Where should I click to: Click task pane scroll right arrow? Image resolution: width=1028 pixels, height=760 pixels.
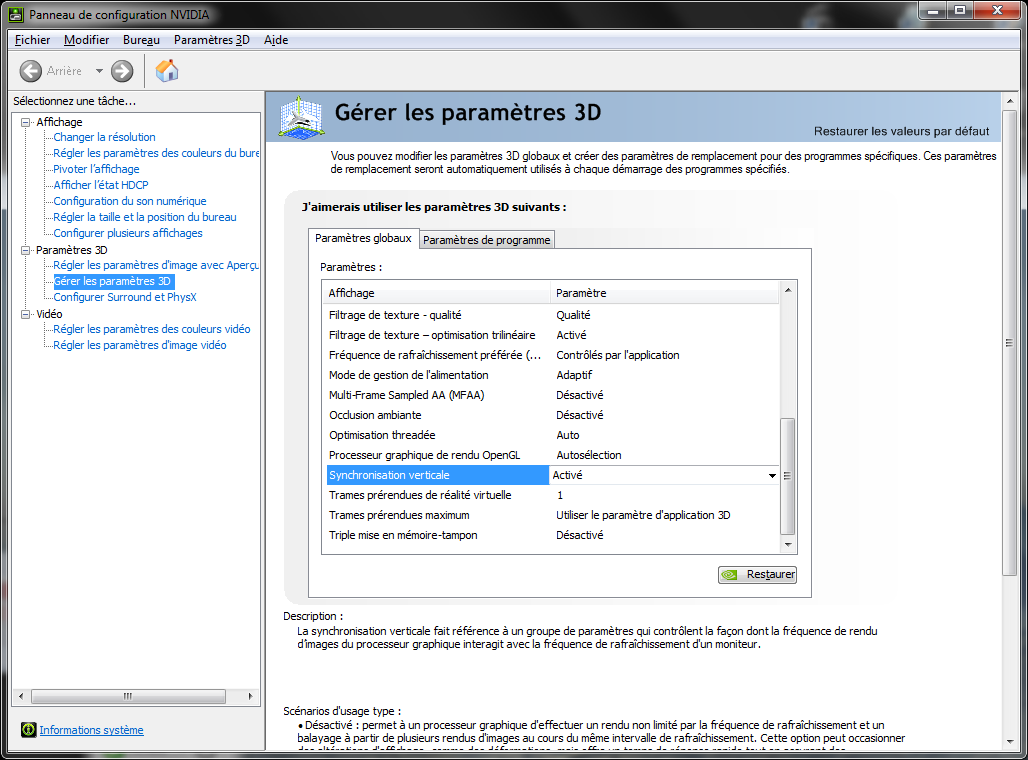pos(250,696)
